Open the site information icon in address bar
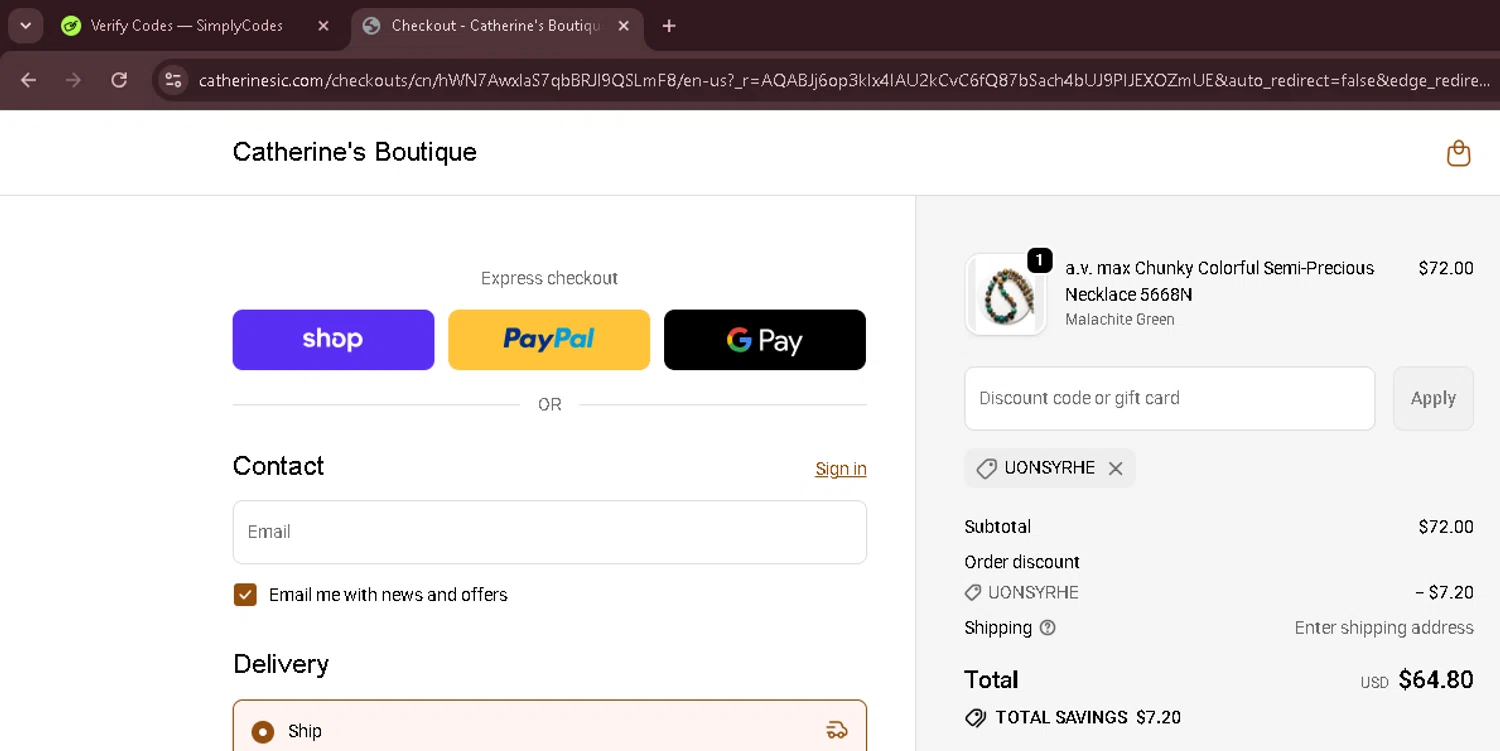Screen dimensions: 1500x751 [x=173, y=80]
